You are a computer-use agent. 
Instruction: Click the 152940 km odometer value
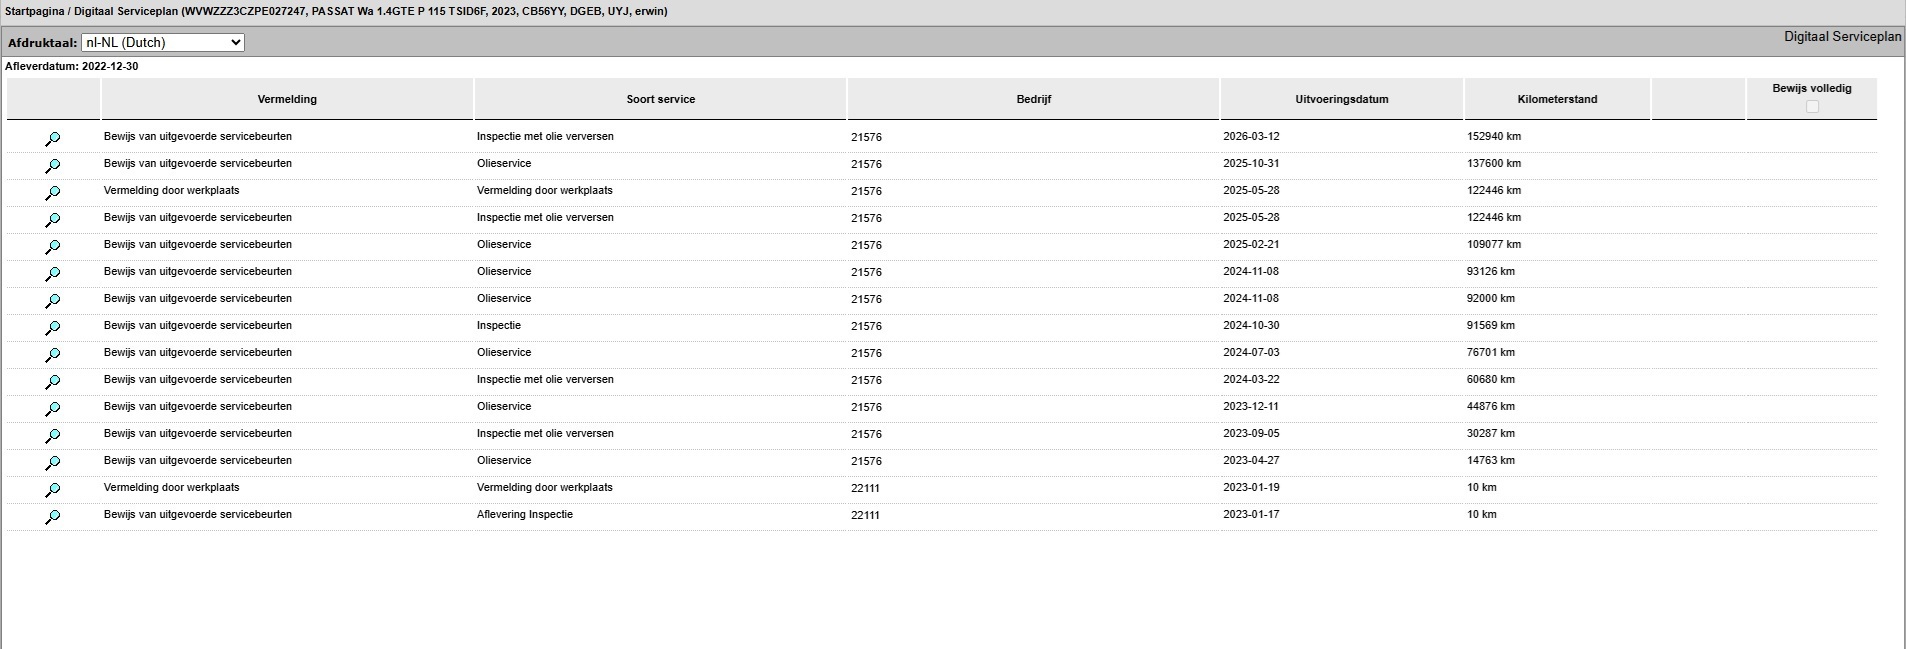tap(1494, 136)
